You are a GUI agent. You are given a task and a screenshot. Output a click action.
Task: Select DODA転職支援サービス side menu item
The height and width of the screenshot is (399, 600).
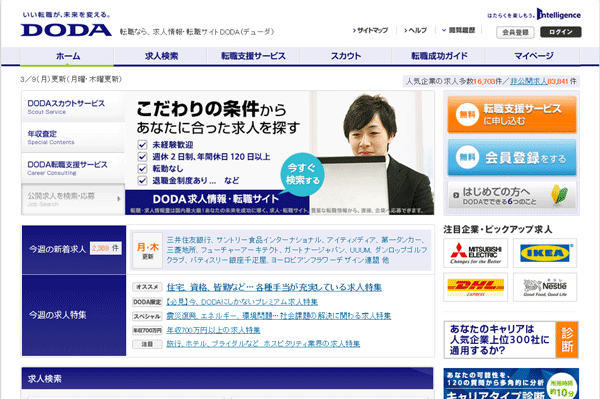(73, 168)
